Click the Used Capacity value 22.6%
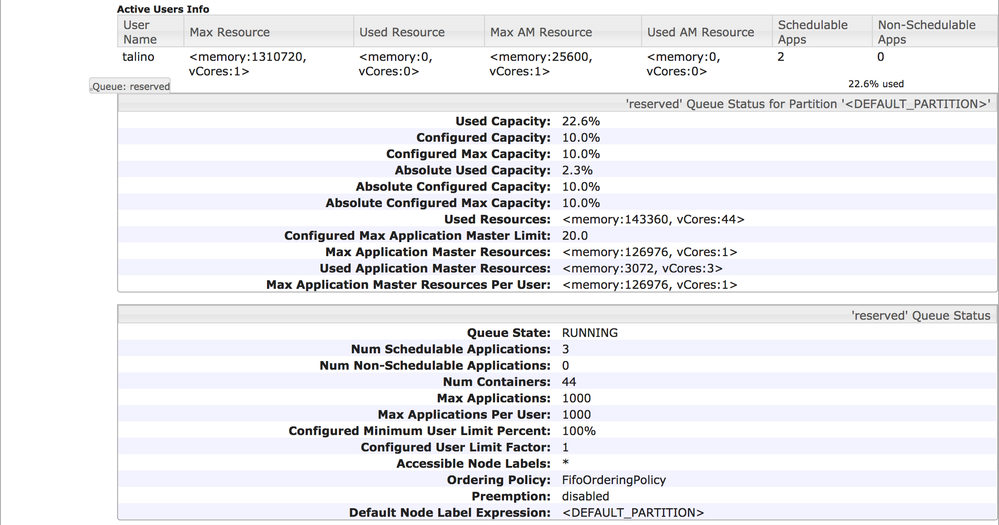The image size is (999, 525). pyautogui.click(x=581, y=122)
